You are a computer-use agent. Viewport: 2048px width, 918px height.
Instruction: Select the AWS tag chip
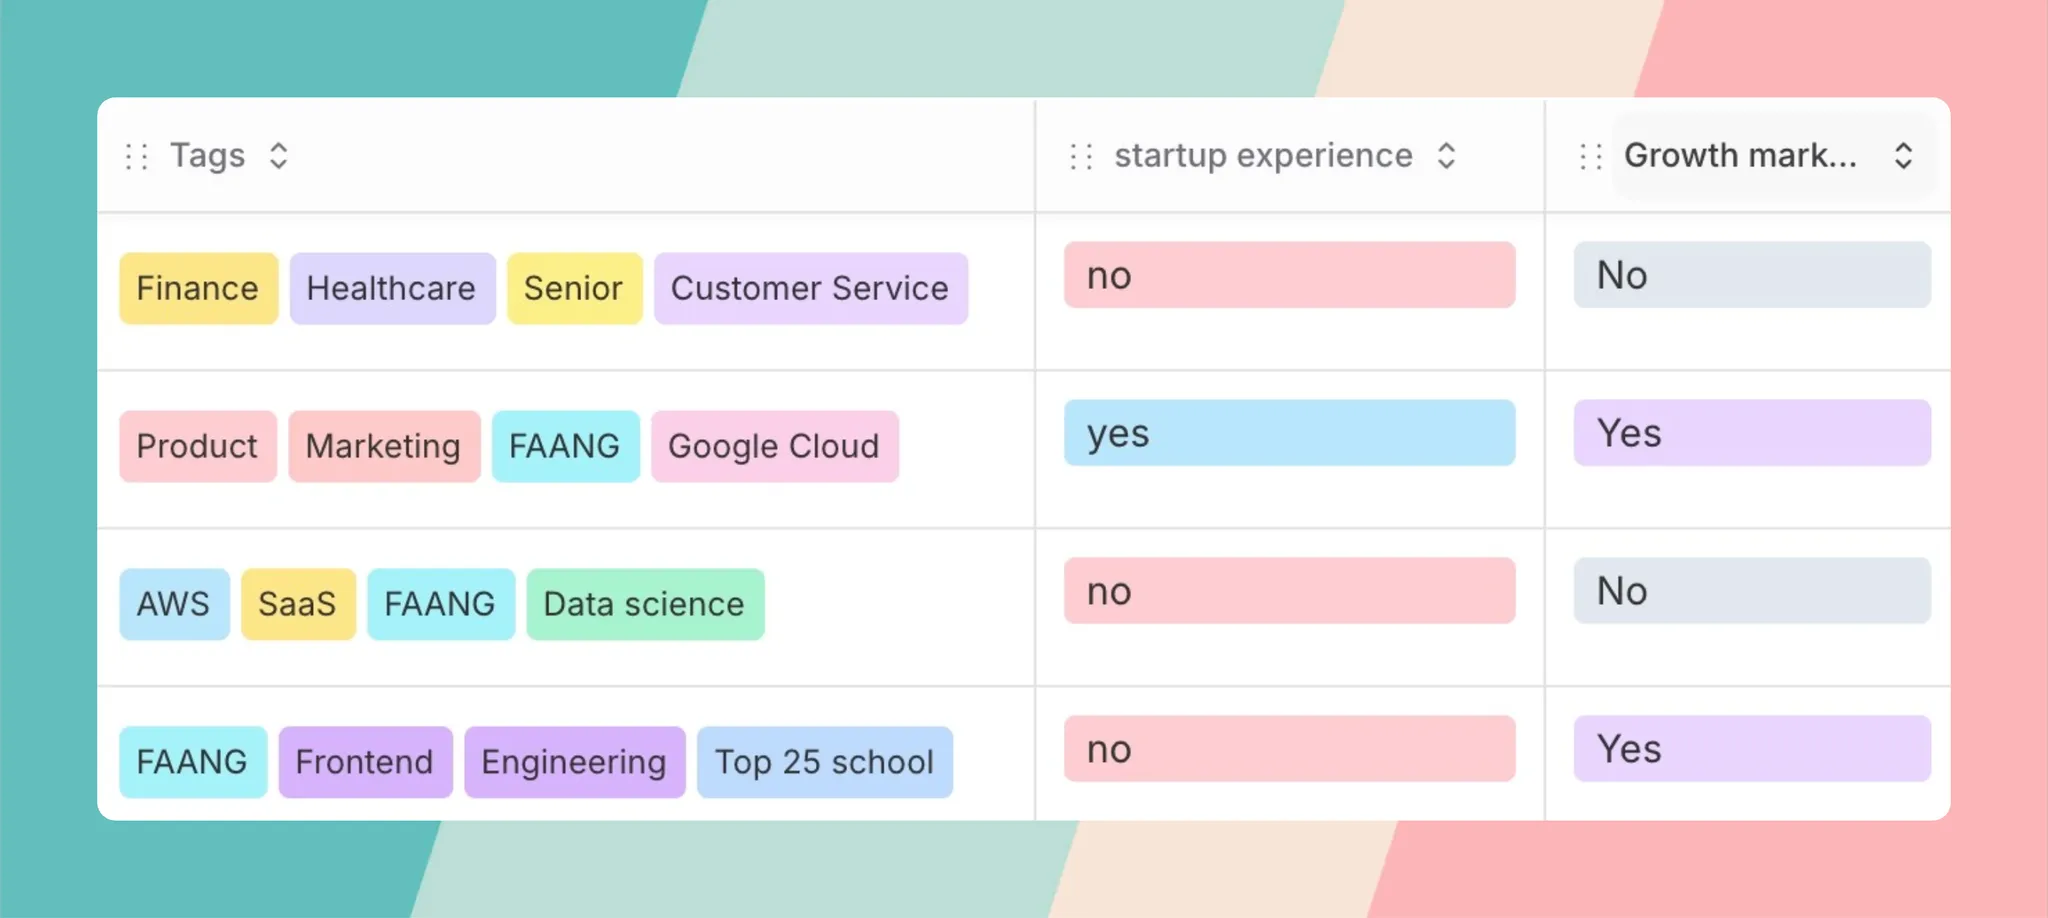[x=174, y=604]
